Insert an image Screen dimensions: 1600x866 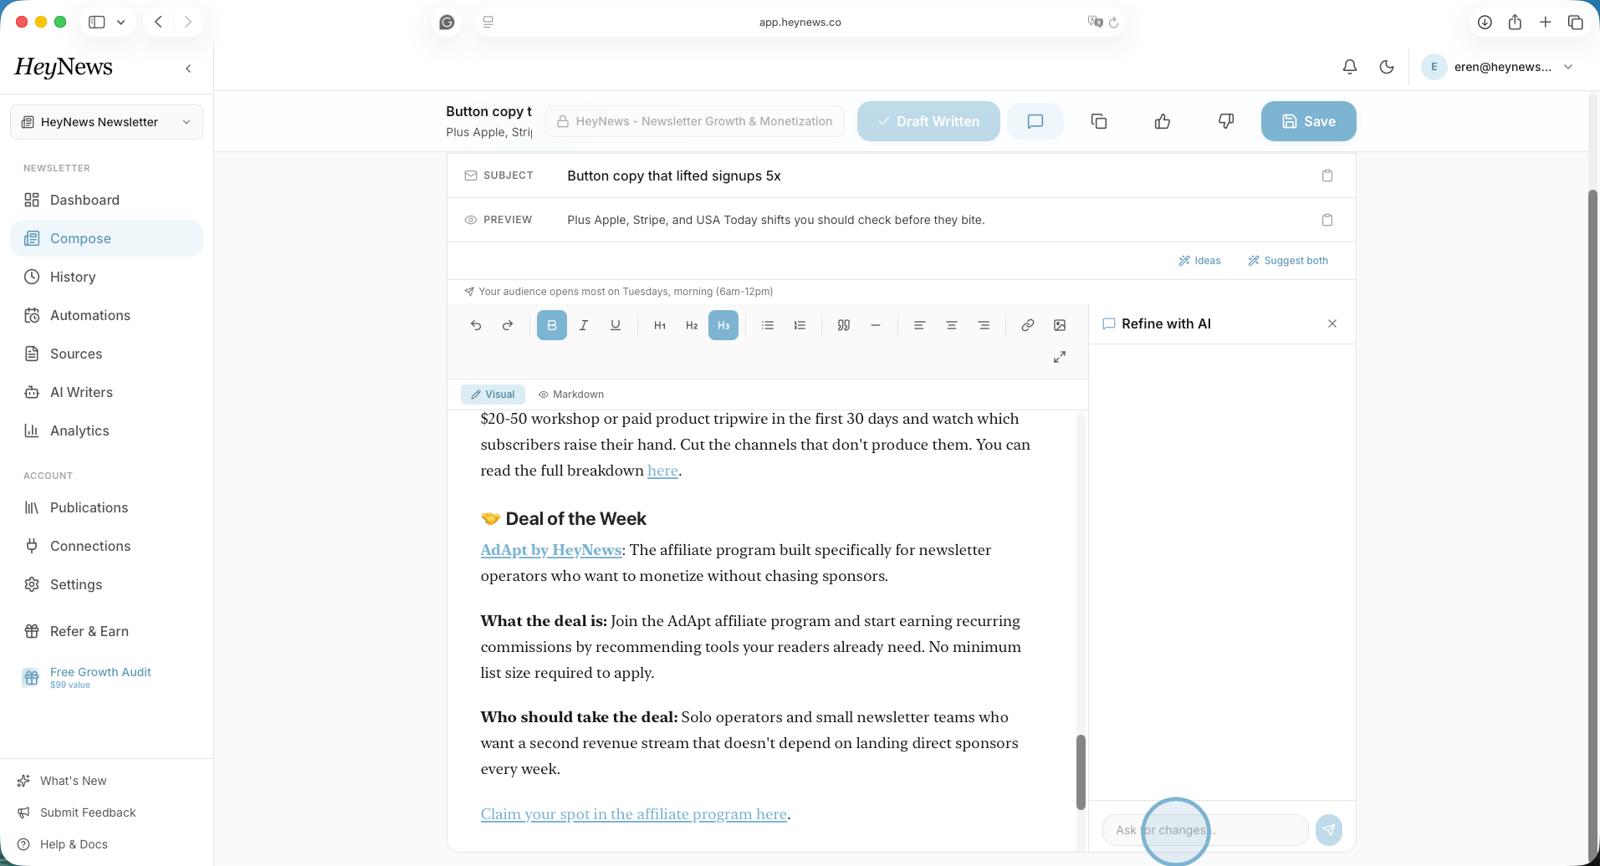coord(1060,325)
